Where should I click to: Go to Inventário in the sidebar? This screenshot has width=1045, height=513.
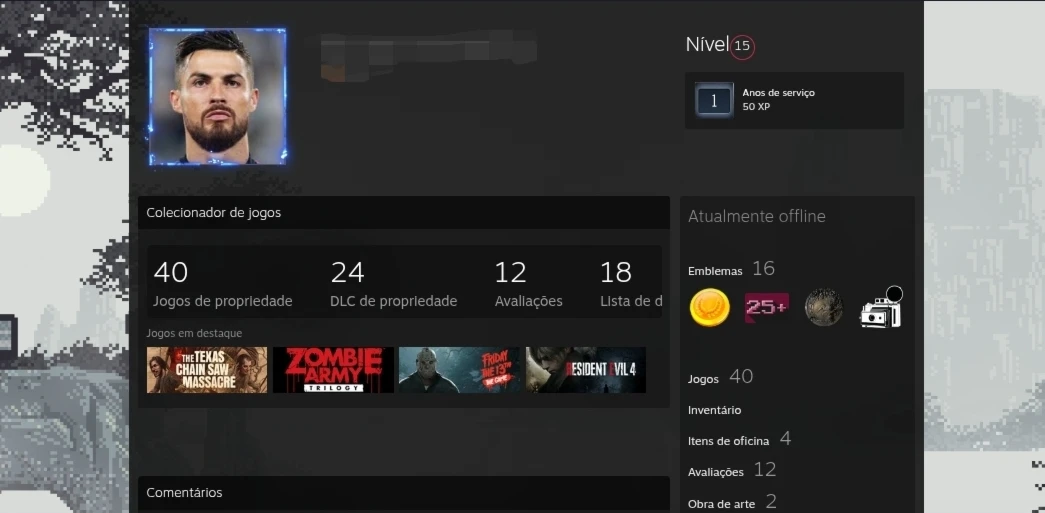point(715,410)
